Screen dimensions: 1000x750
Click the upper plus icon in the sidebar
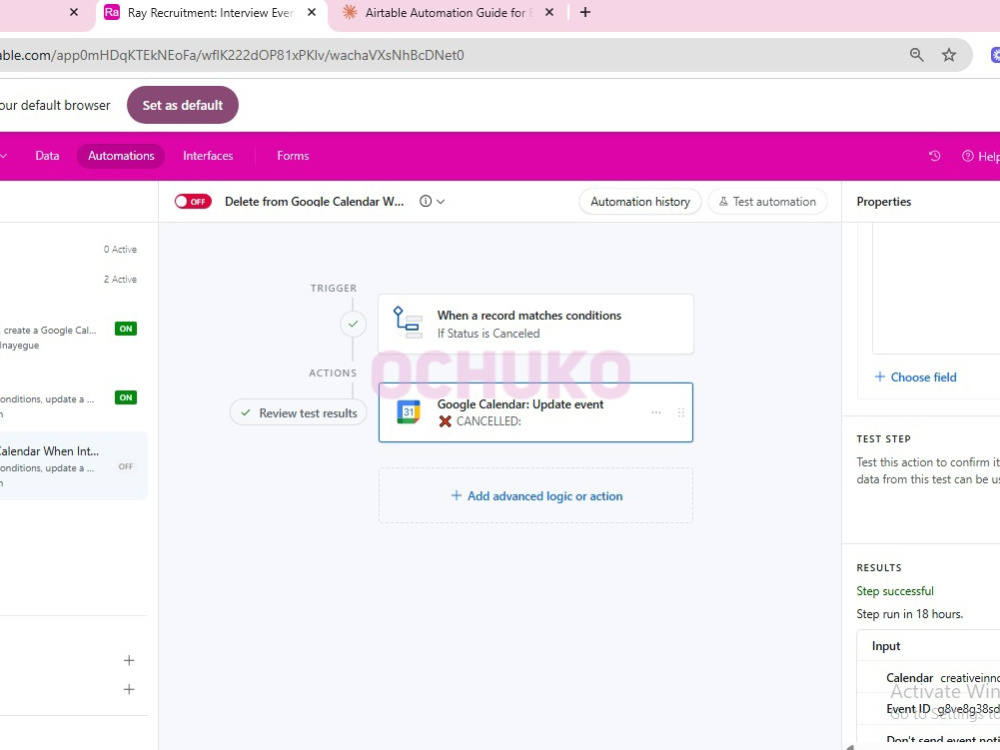[x=129, y=660]
